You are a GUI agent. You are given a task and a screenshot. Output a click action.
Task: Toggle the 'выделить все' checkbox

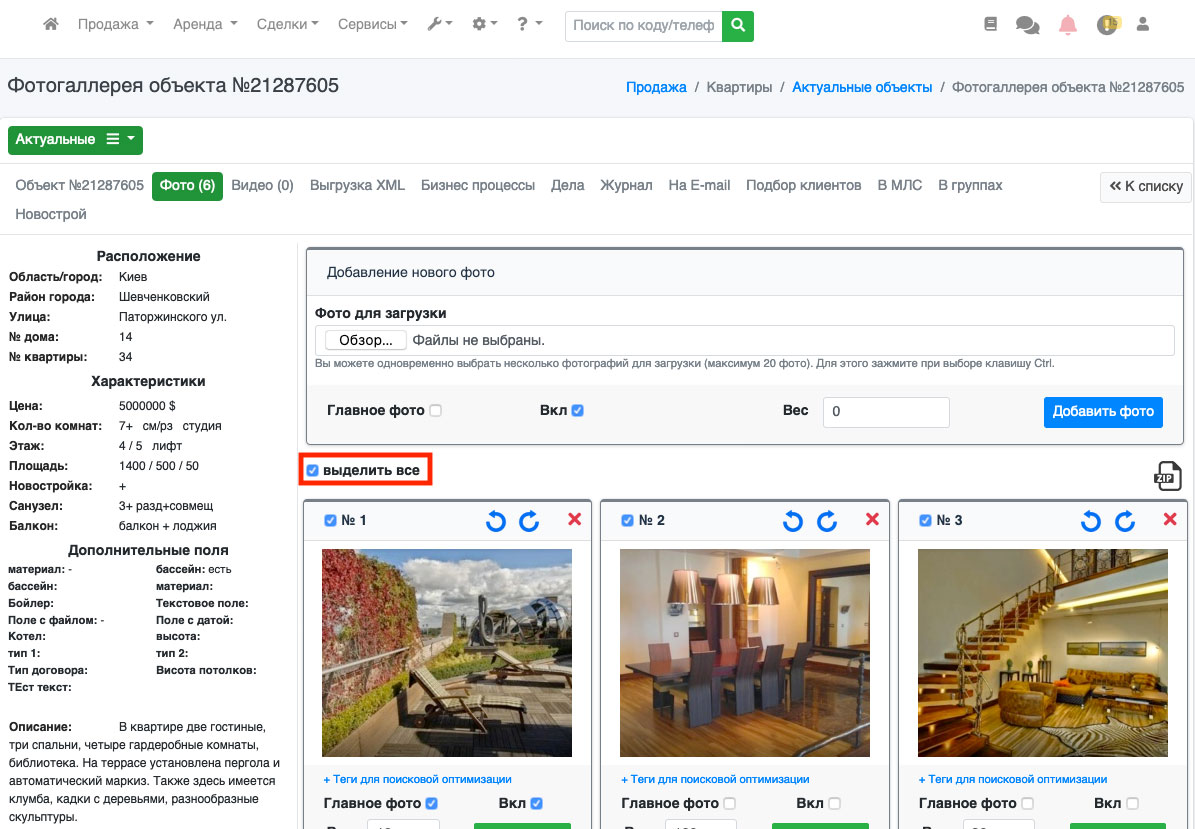point(313,470)
